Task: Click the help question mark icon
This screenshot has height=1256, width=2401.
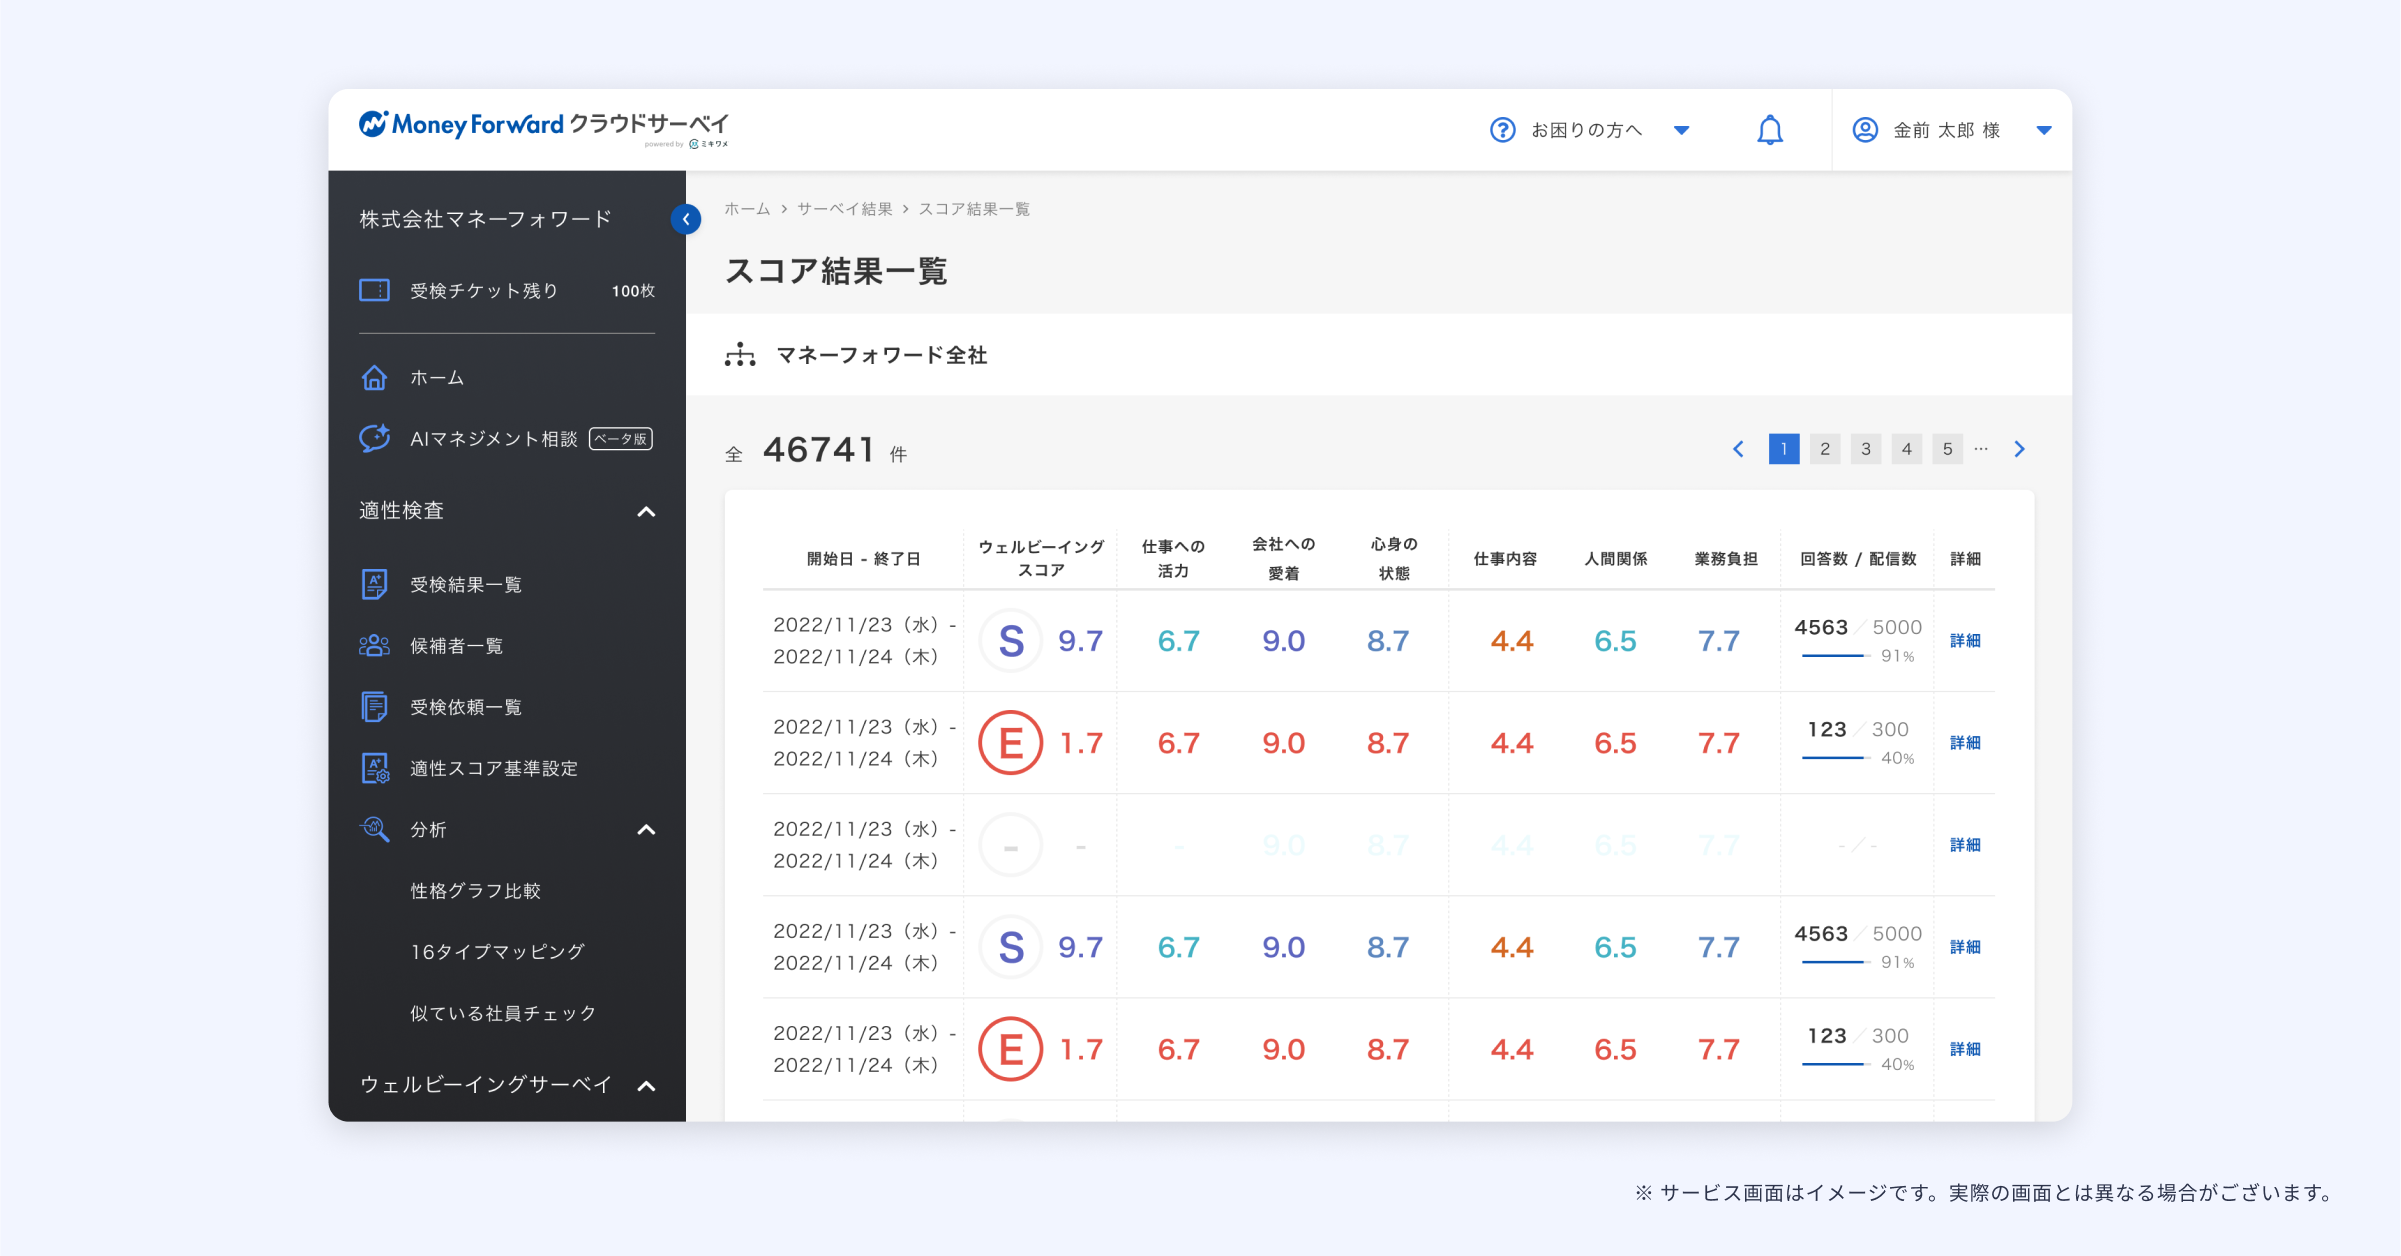Action: (x=1503, y=129)
